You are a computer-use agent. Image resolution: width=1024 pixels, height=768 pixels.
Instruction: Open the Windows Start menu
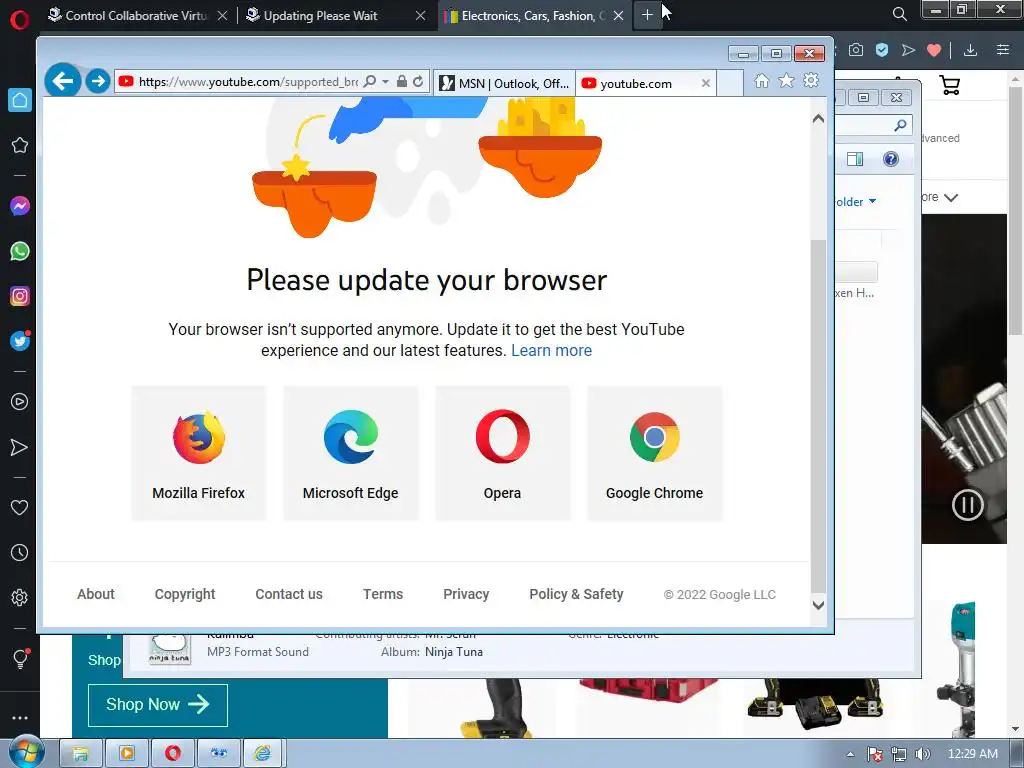(x=25, y=753)
